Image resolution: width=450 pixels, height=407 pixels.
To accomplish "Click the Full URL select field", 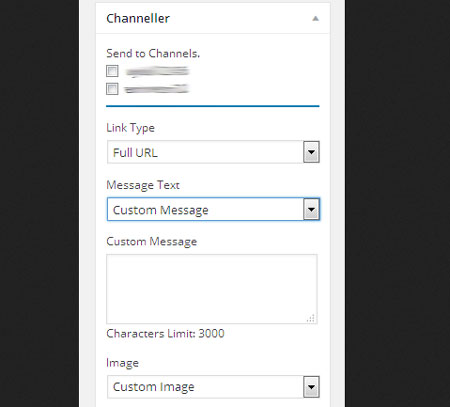I will click(213, 152).
